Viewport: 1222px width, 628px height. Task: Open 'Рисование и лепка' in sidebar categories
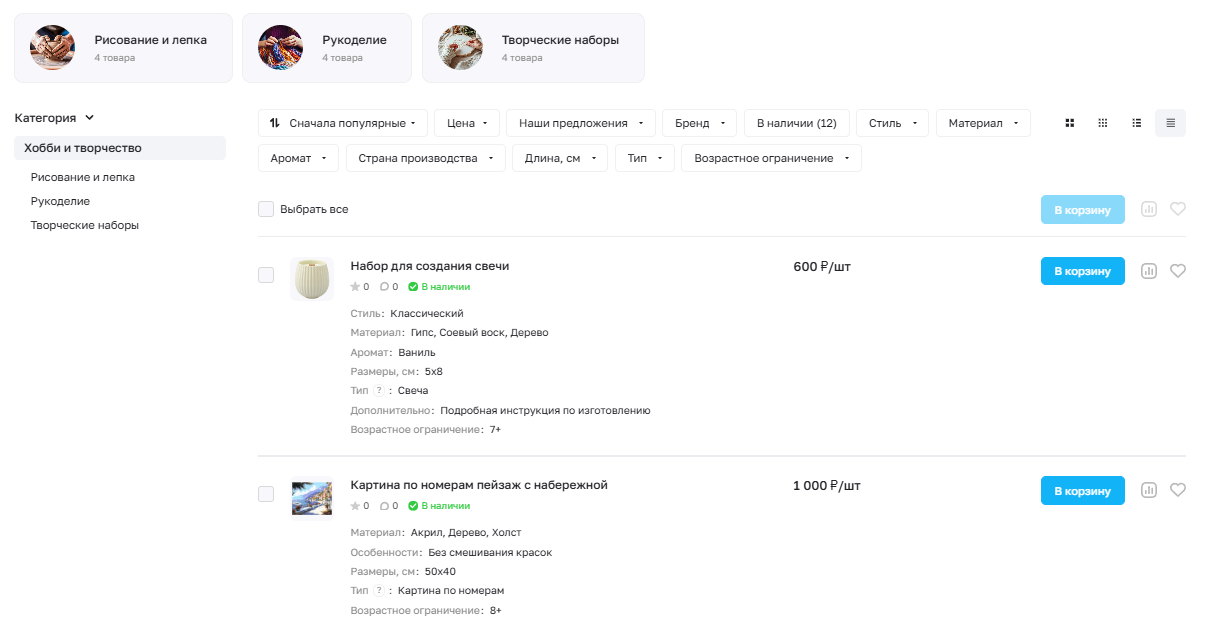click(83, 177)
